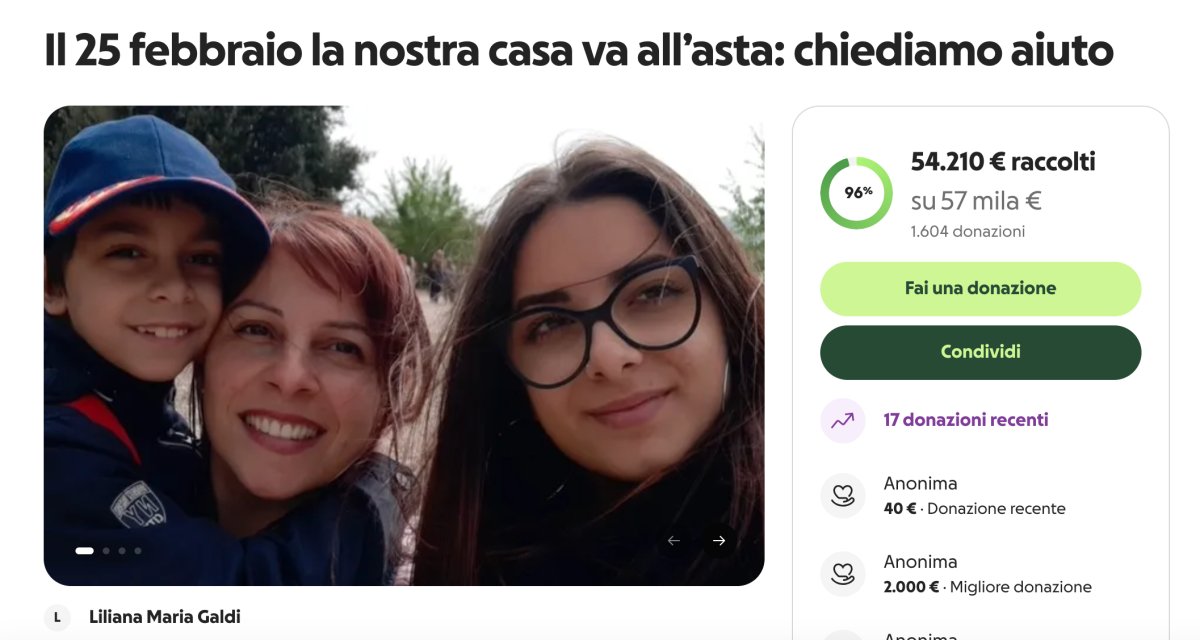The height and width of the screenshot is (640, 1200).
Task: Click the family photo in carousel
Action: (404, 346)
